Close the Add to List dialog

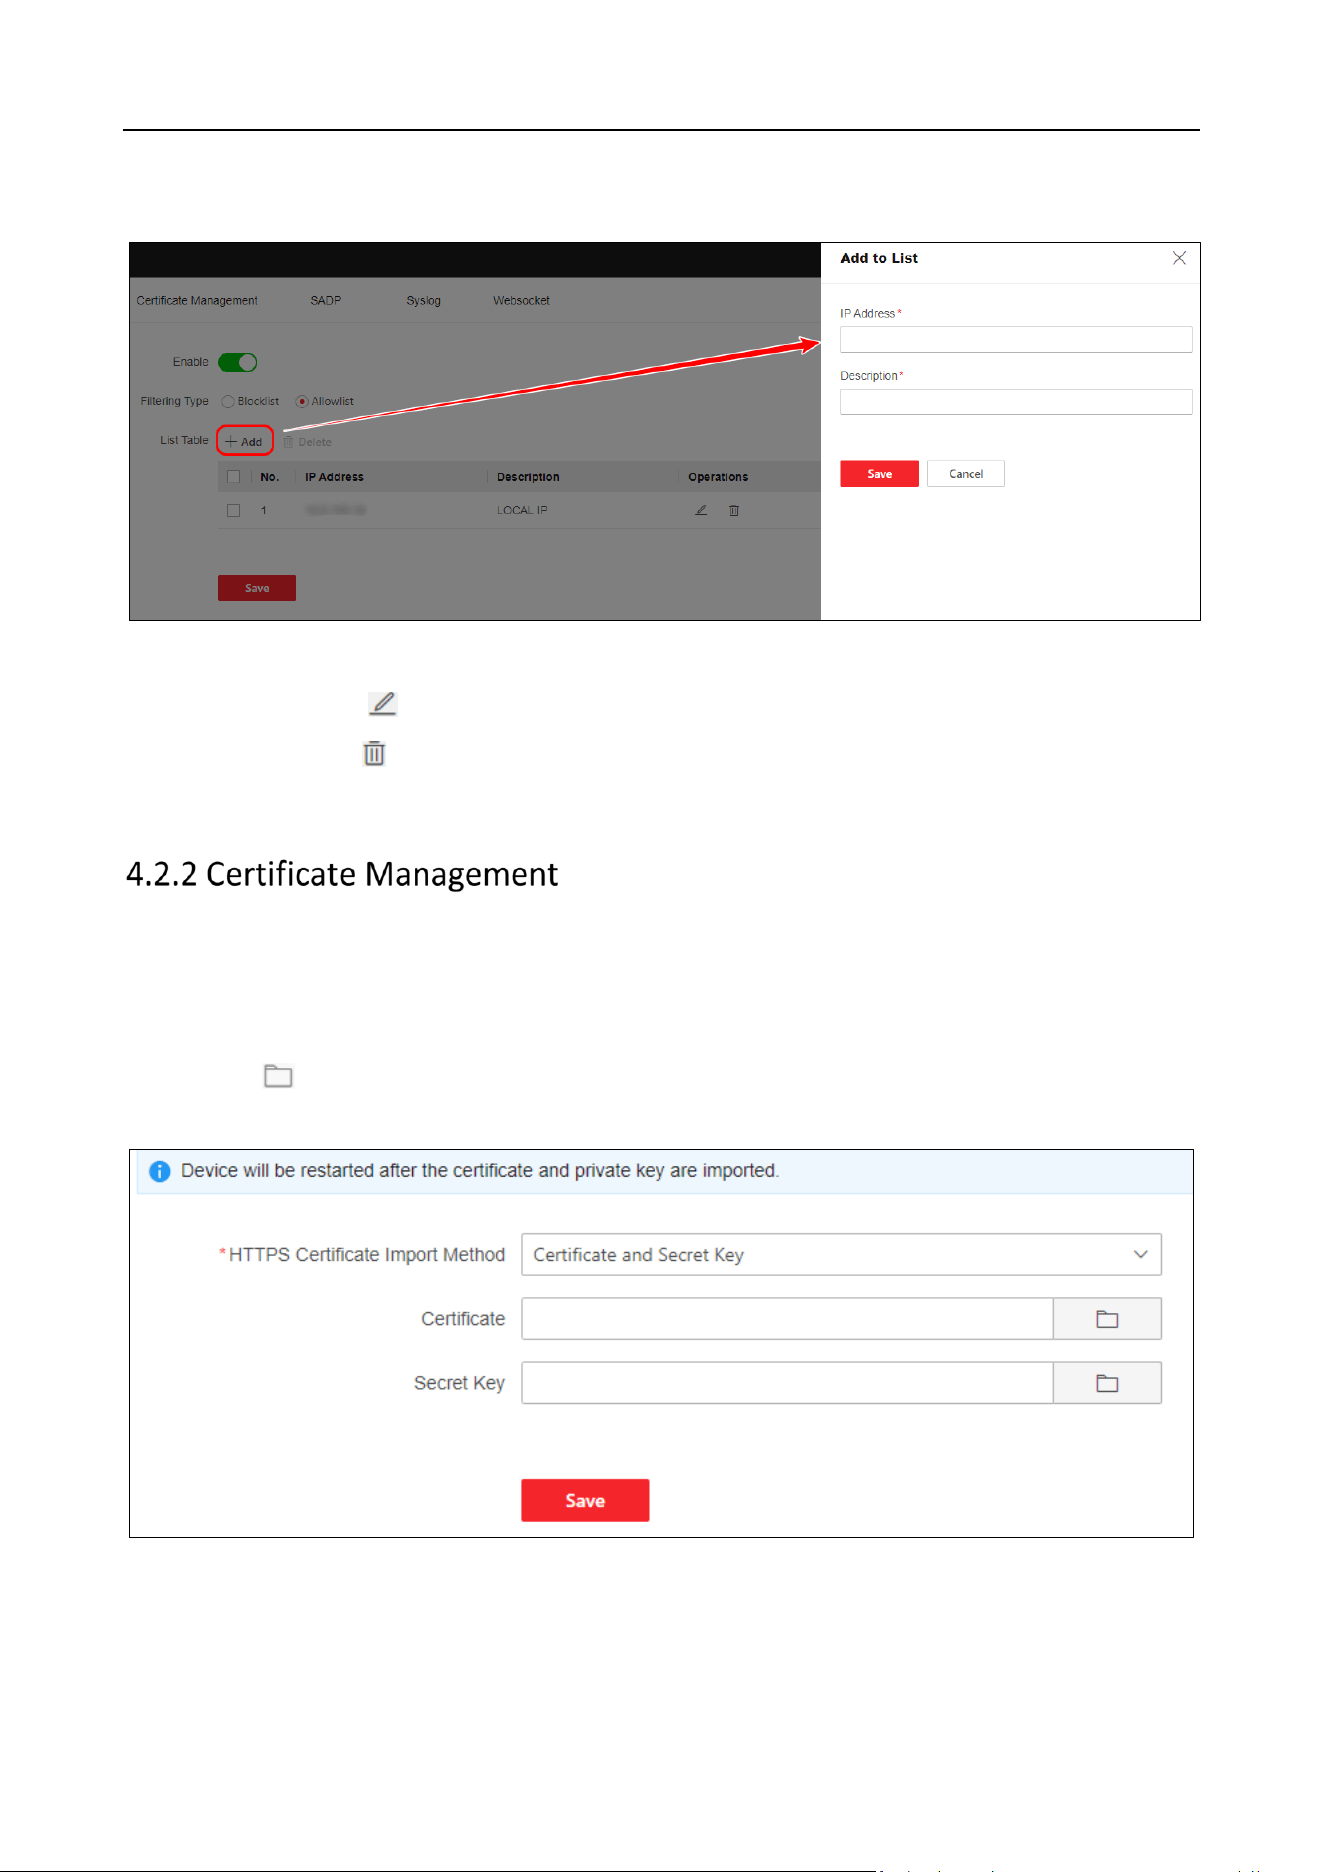point(1179,258)
